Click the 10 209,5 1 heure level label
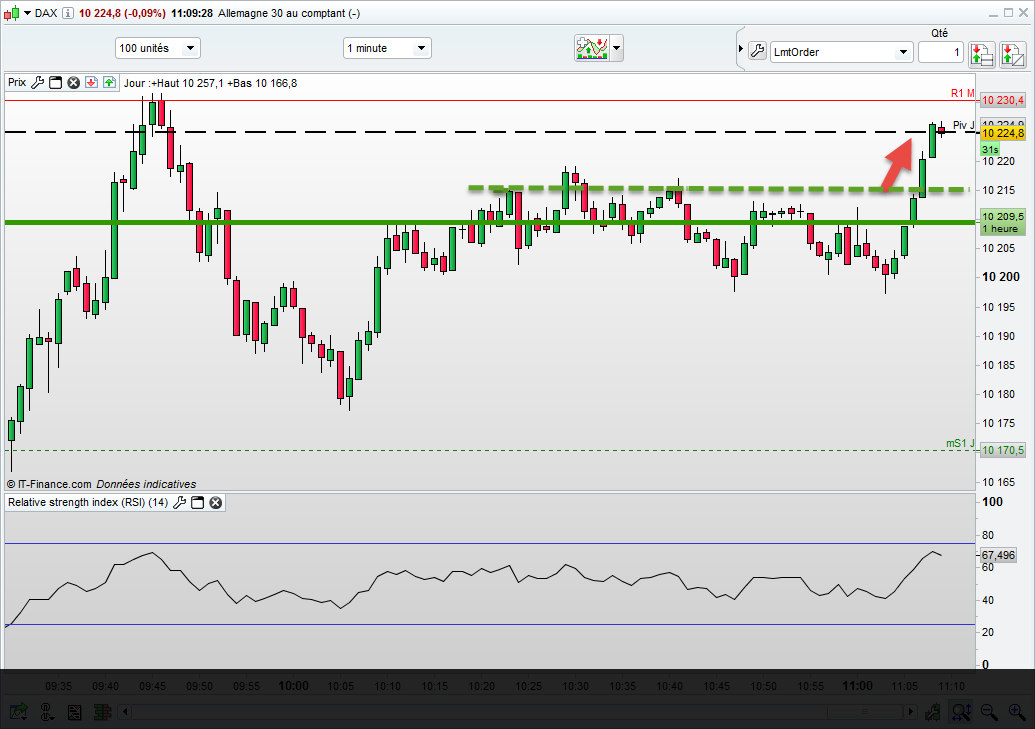The height and width of the screenshot is (729, 1035). pos(1002,223)
